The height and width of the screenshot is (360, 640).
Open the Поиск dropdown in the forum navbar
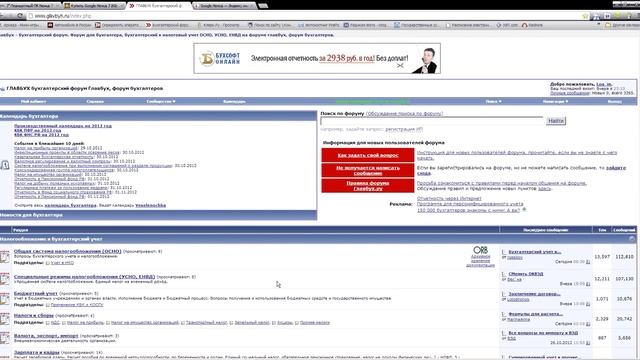[x=493, y=102]
